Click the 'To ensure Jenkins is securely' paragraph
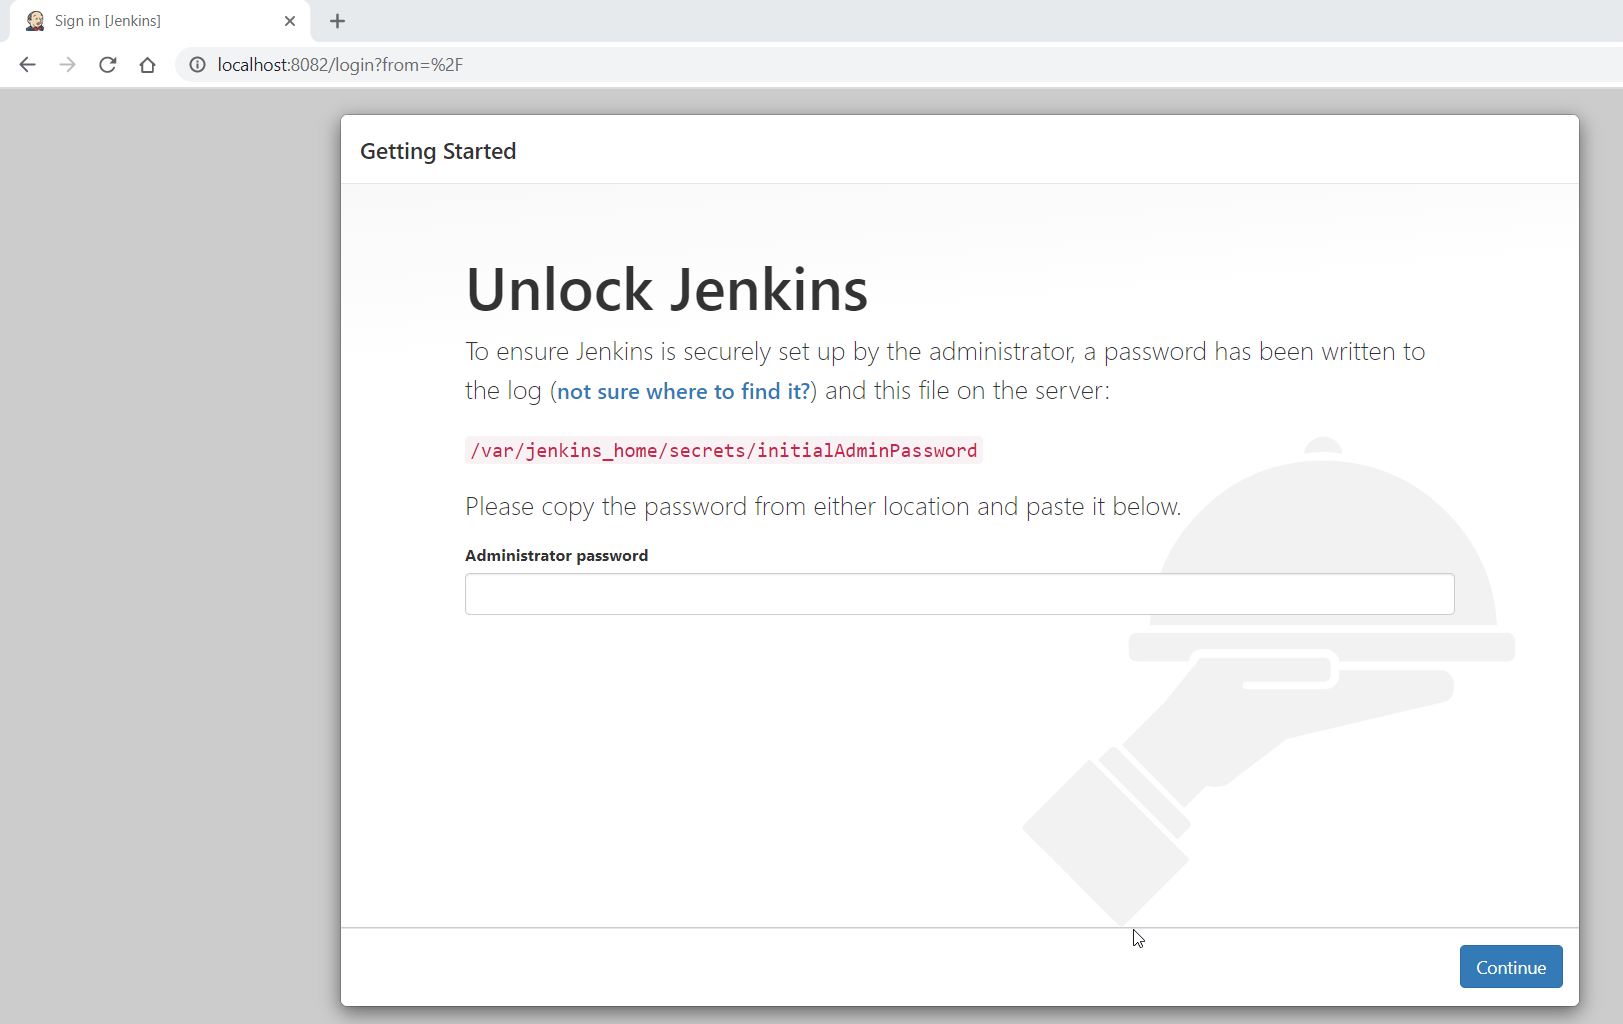1623x1024 pixels. 944,352
